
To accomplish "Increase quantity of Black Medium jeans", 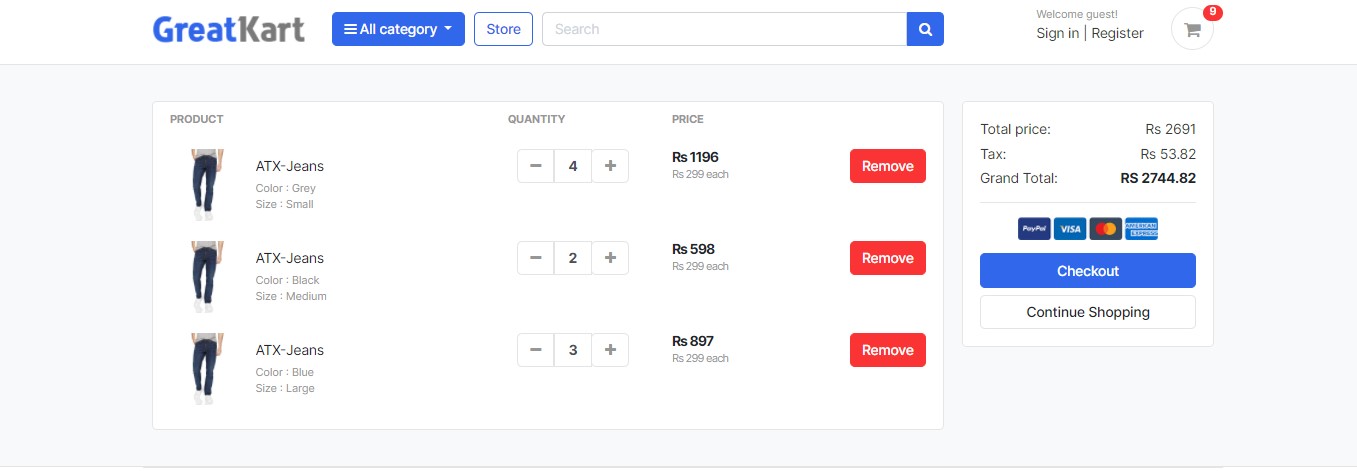I will pyautogui.click(x=610, y=258).
